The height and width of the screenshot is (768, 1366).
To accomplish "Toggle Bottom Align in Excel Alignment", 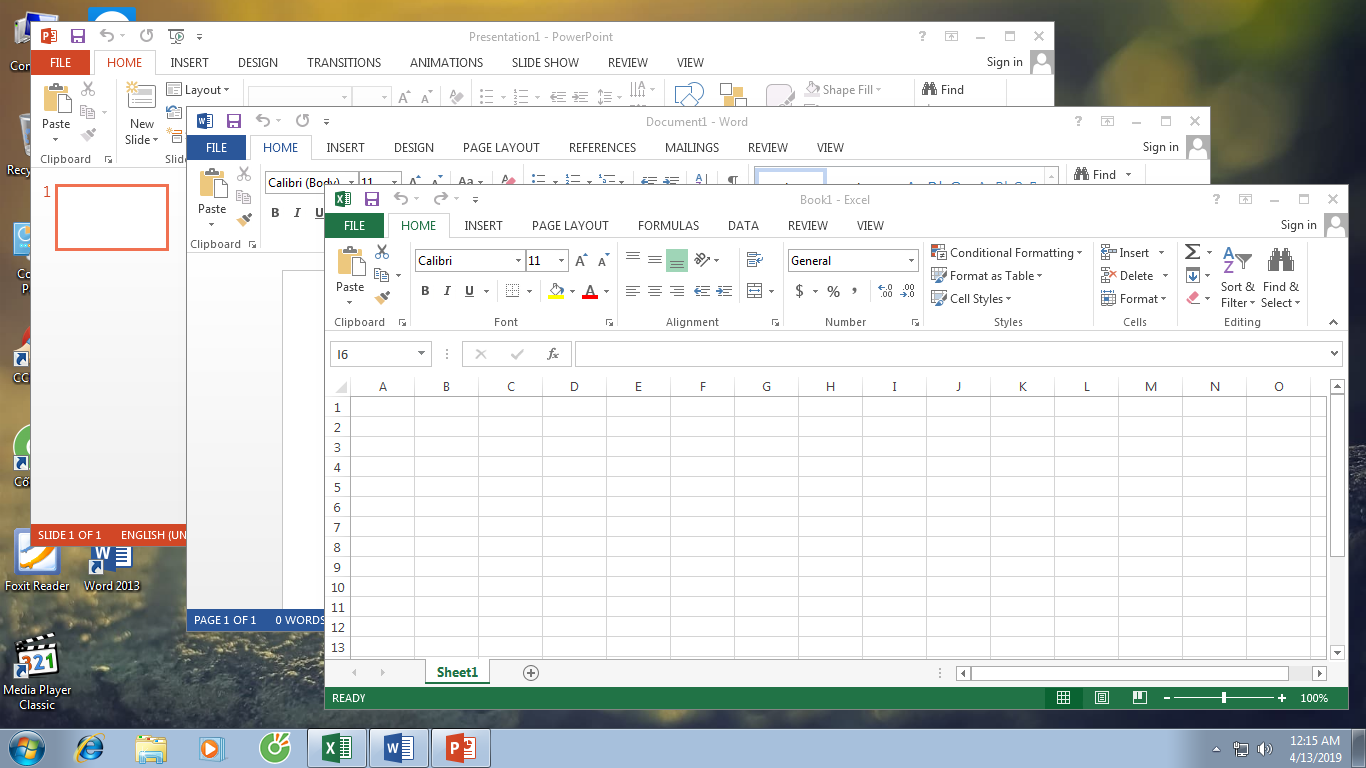I will (x=677, y=261).
